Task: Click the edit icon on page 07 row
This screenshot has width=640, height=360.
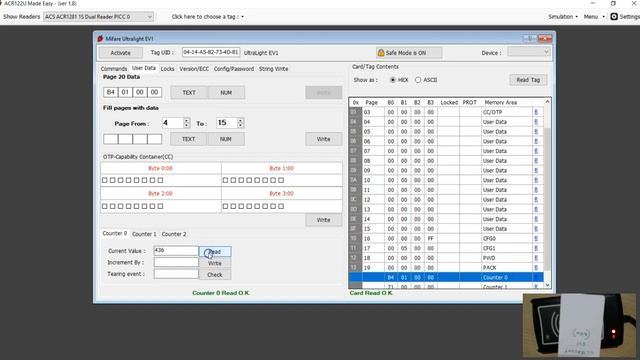Action: (536, 151)
